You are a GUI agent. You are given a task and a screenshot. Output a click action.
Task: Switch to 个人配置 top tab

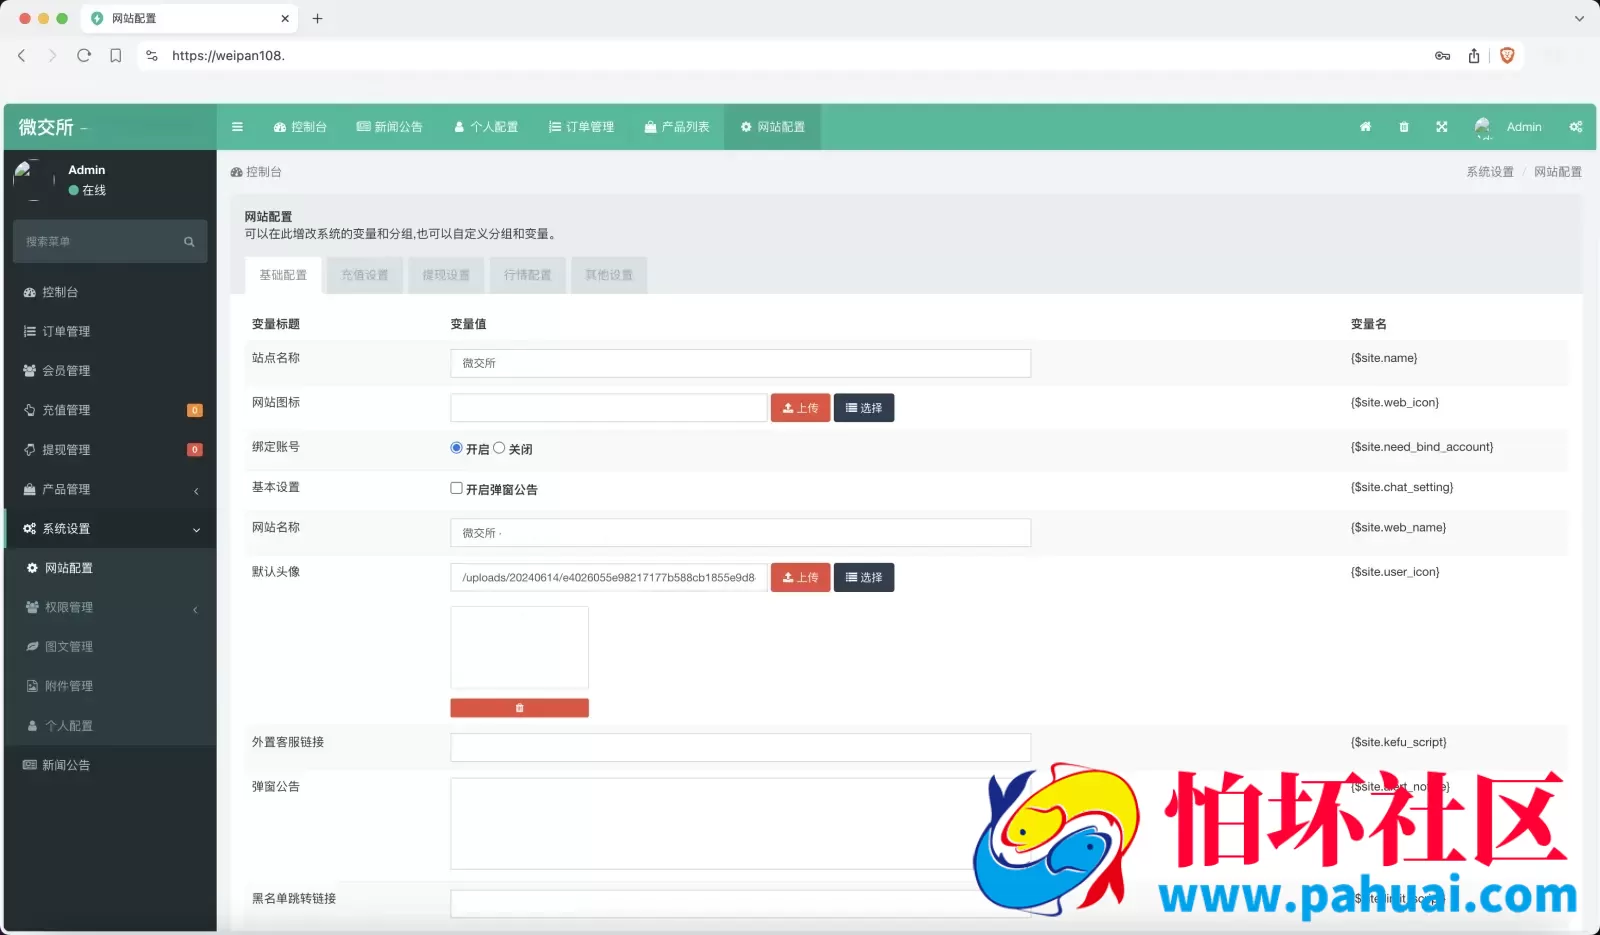tap(486, 127)
